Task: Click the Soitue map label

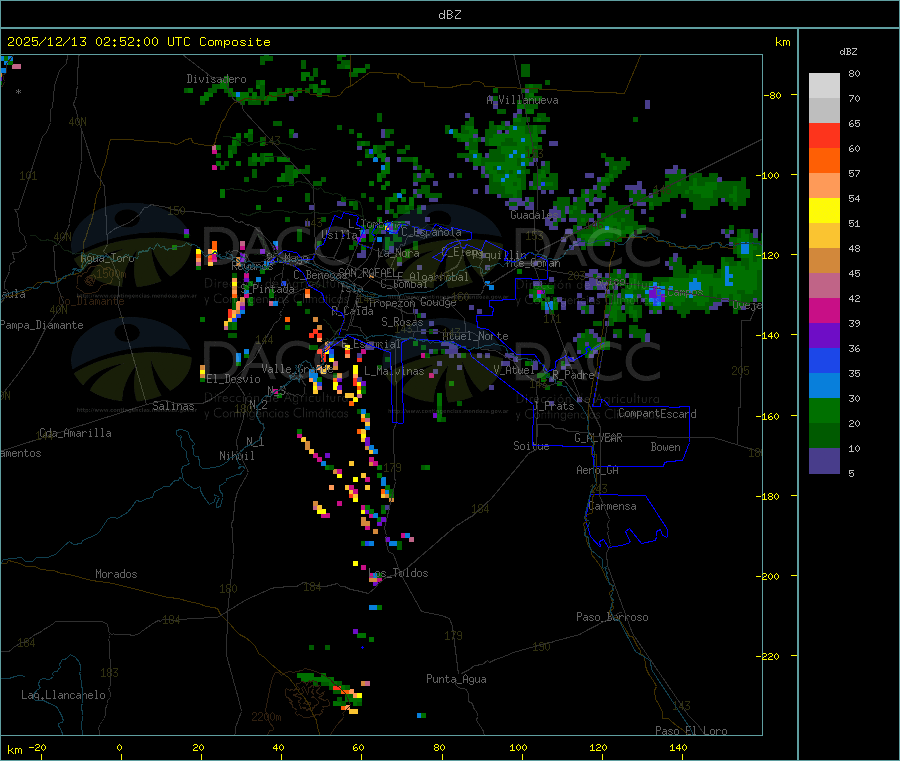Action: [531, 446]
